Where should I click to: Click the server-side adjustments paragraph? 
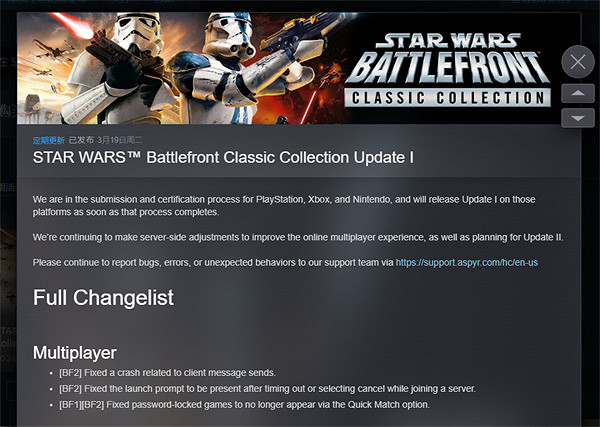(x=298, y=237)
